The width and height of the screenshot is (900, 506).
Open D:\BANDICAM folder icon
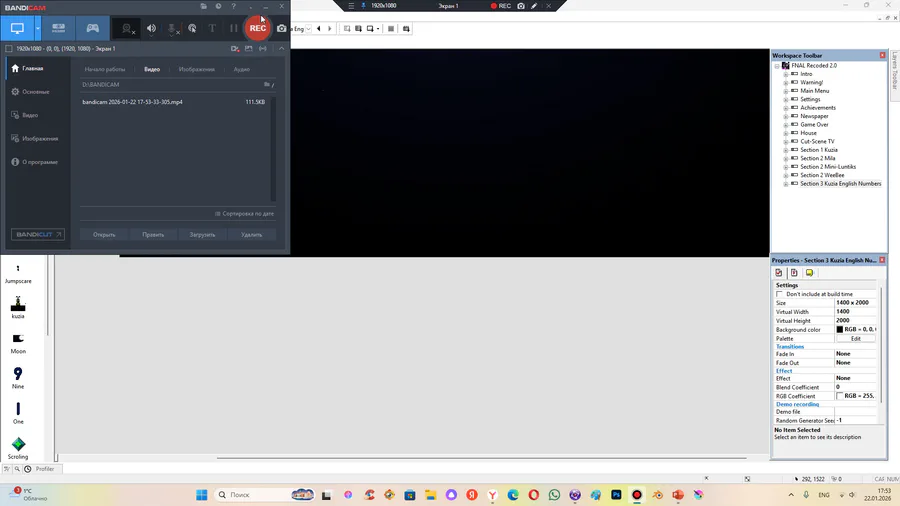[267, 84]
